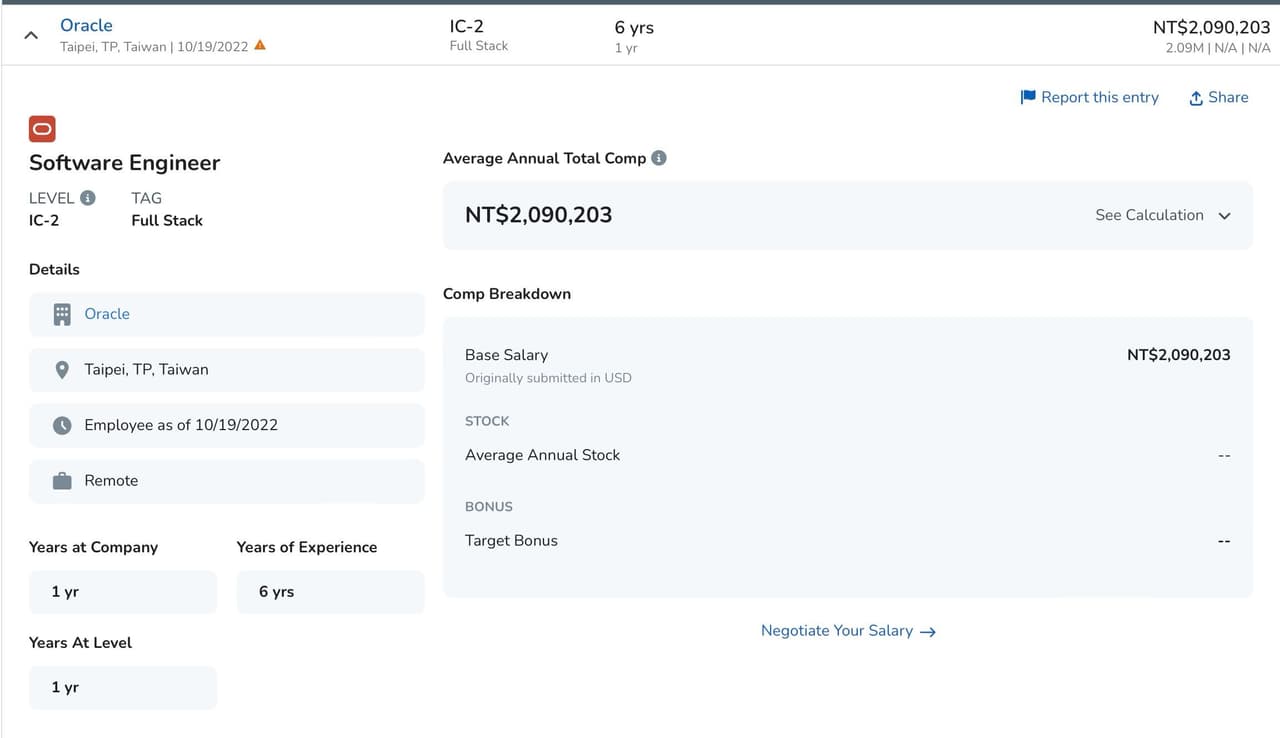
Task: Click the Average Annual Stock label
Action: click(x=542, y=455)
